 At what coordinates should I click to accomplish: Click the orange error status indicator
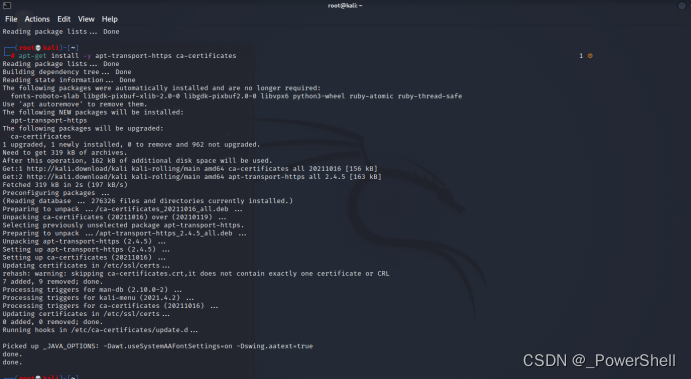point(590,56)
